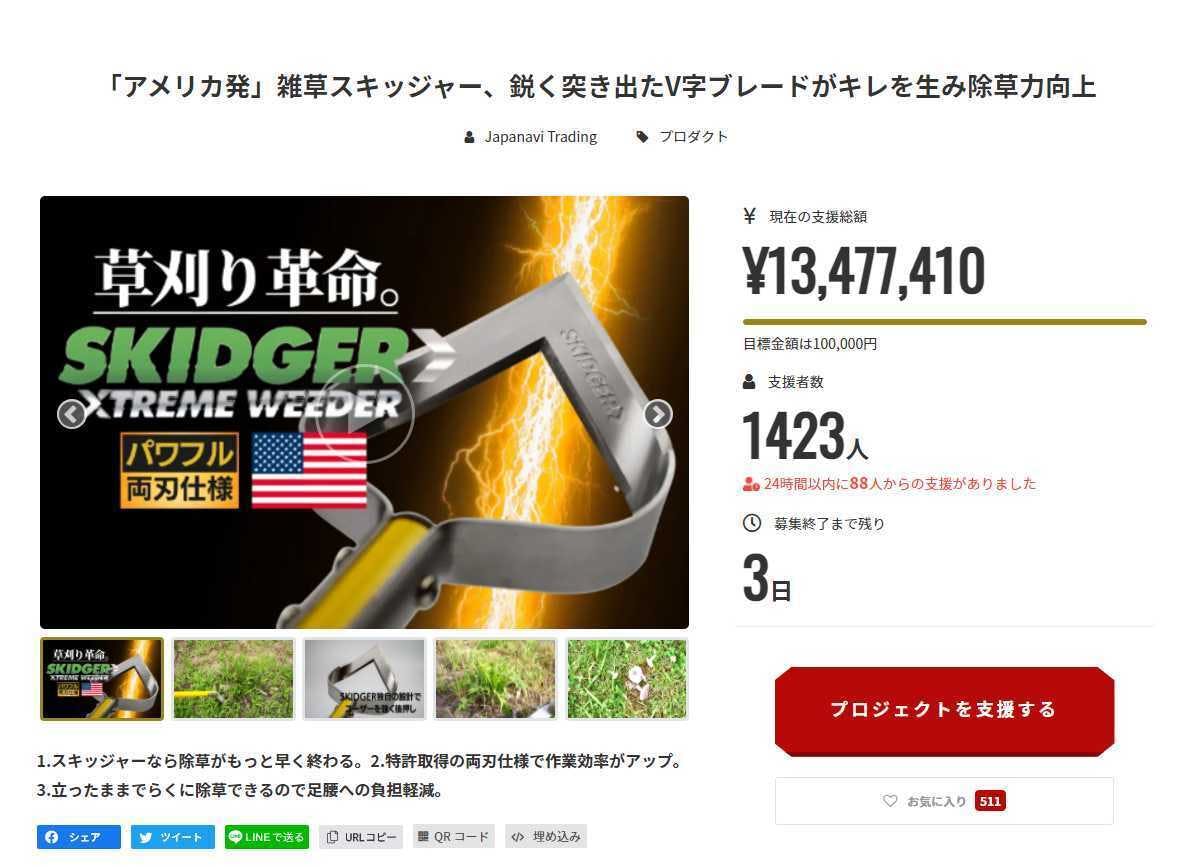
Task: Select the fourth grass weeds thumbnail
Action: click(496, 678)
